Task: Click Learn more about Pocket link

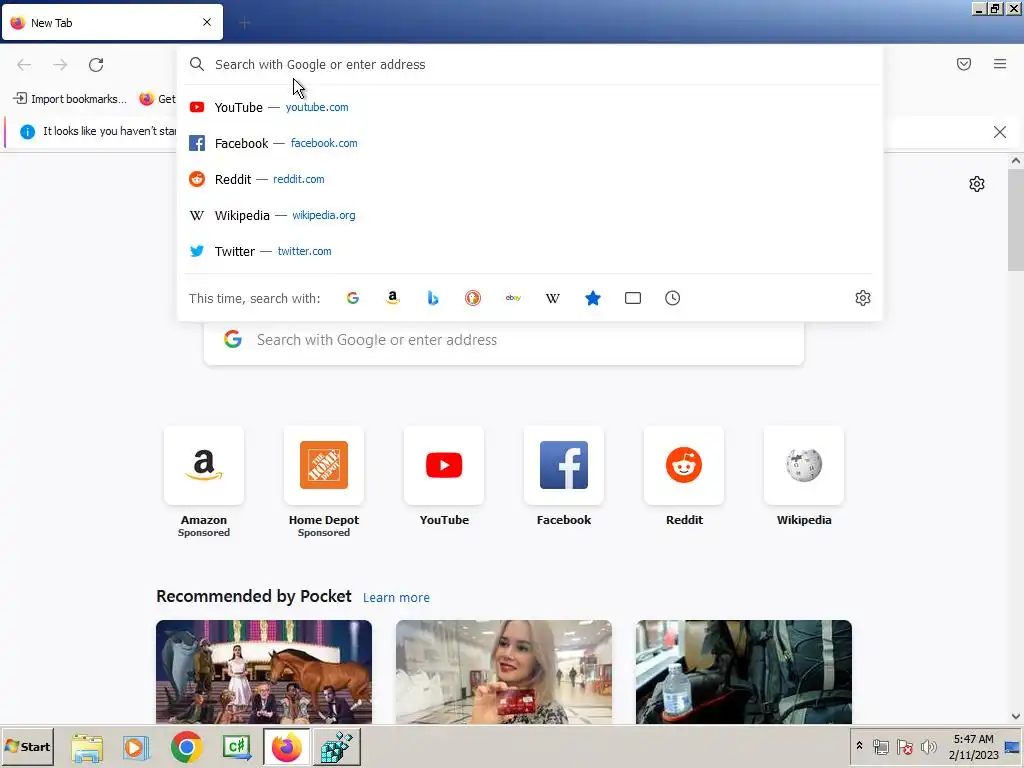Action: (396, 598)
